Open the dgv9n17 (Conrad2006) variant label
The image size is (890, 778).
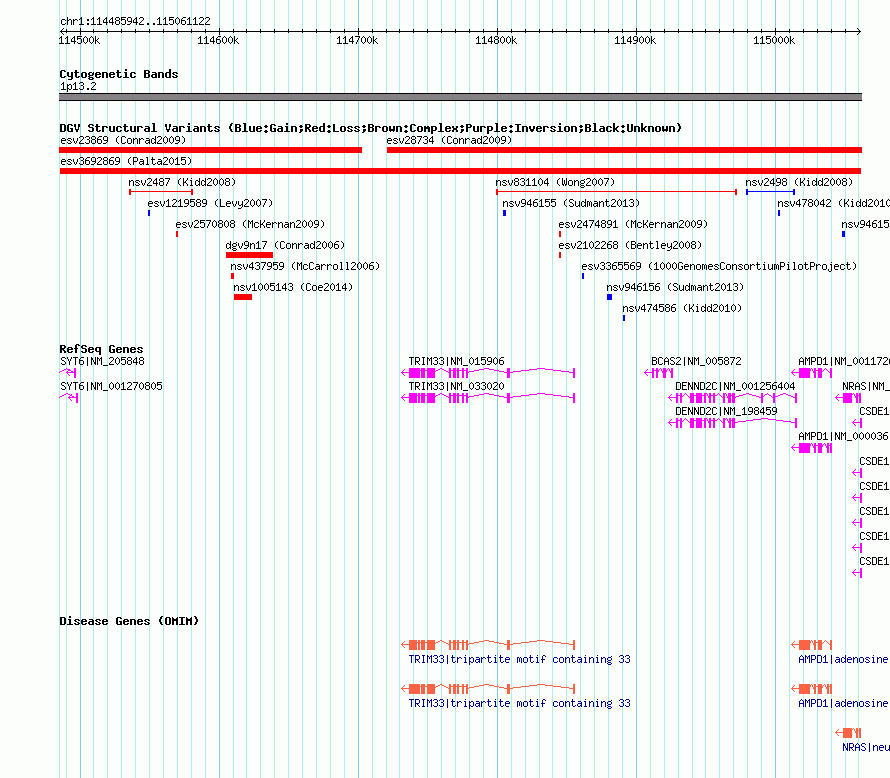point(285,245)
